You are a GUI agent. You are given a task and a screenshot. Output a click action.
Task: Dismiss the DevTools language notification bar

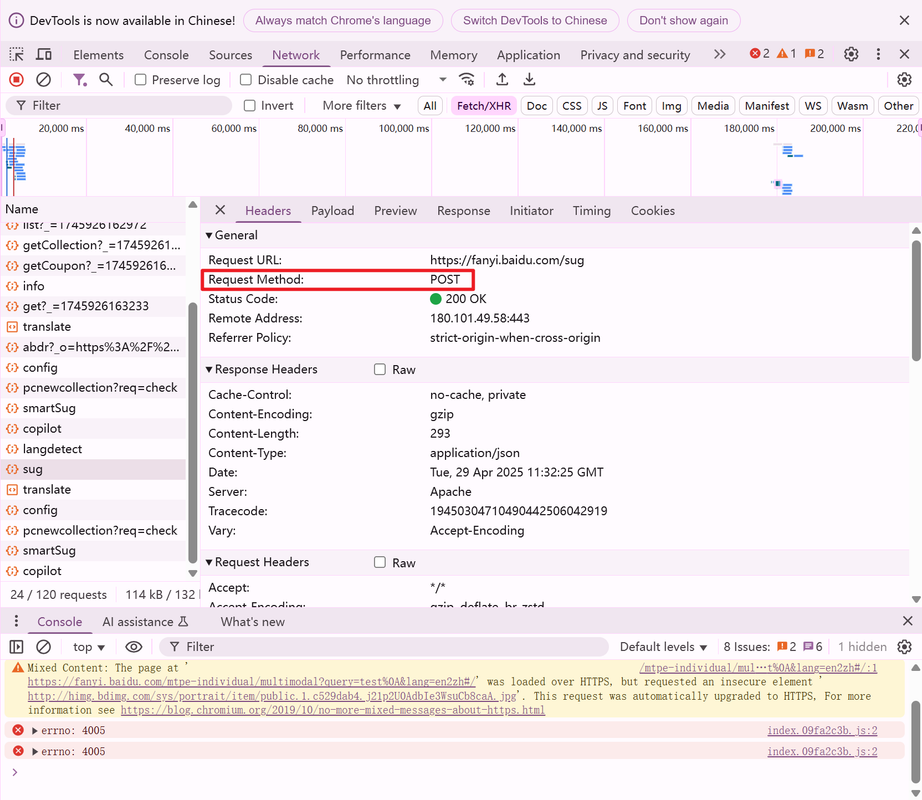[904, 21]
